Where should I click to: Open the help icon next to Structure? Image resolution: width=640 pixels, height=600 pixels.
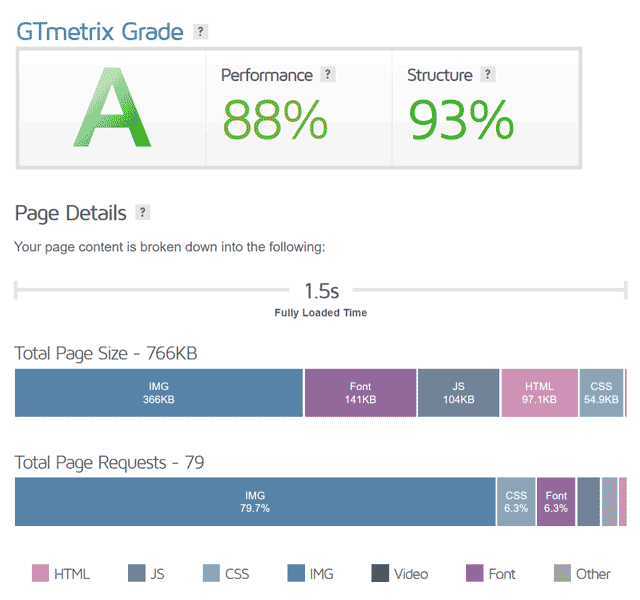tap(487, 74)
